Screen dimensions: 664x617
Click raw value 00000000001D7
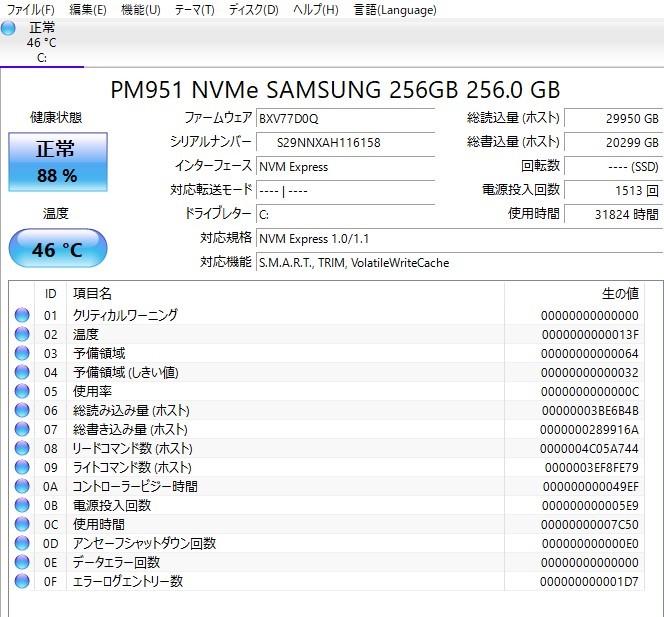click(589, 581)
